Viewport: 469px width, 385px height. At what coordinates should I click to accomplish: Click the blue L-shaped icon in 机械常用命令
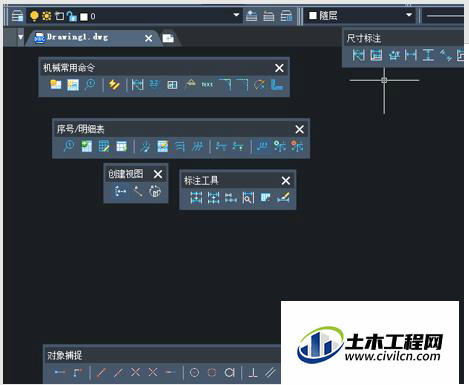(x=277, y=85)
